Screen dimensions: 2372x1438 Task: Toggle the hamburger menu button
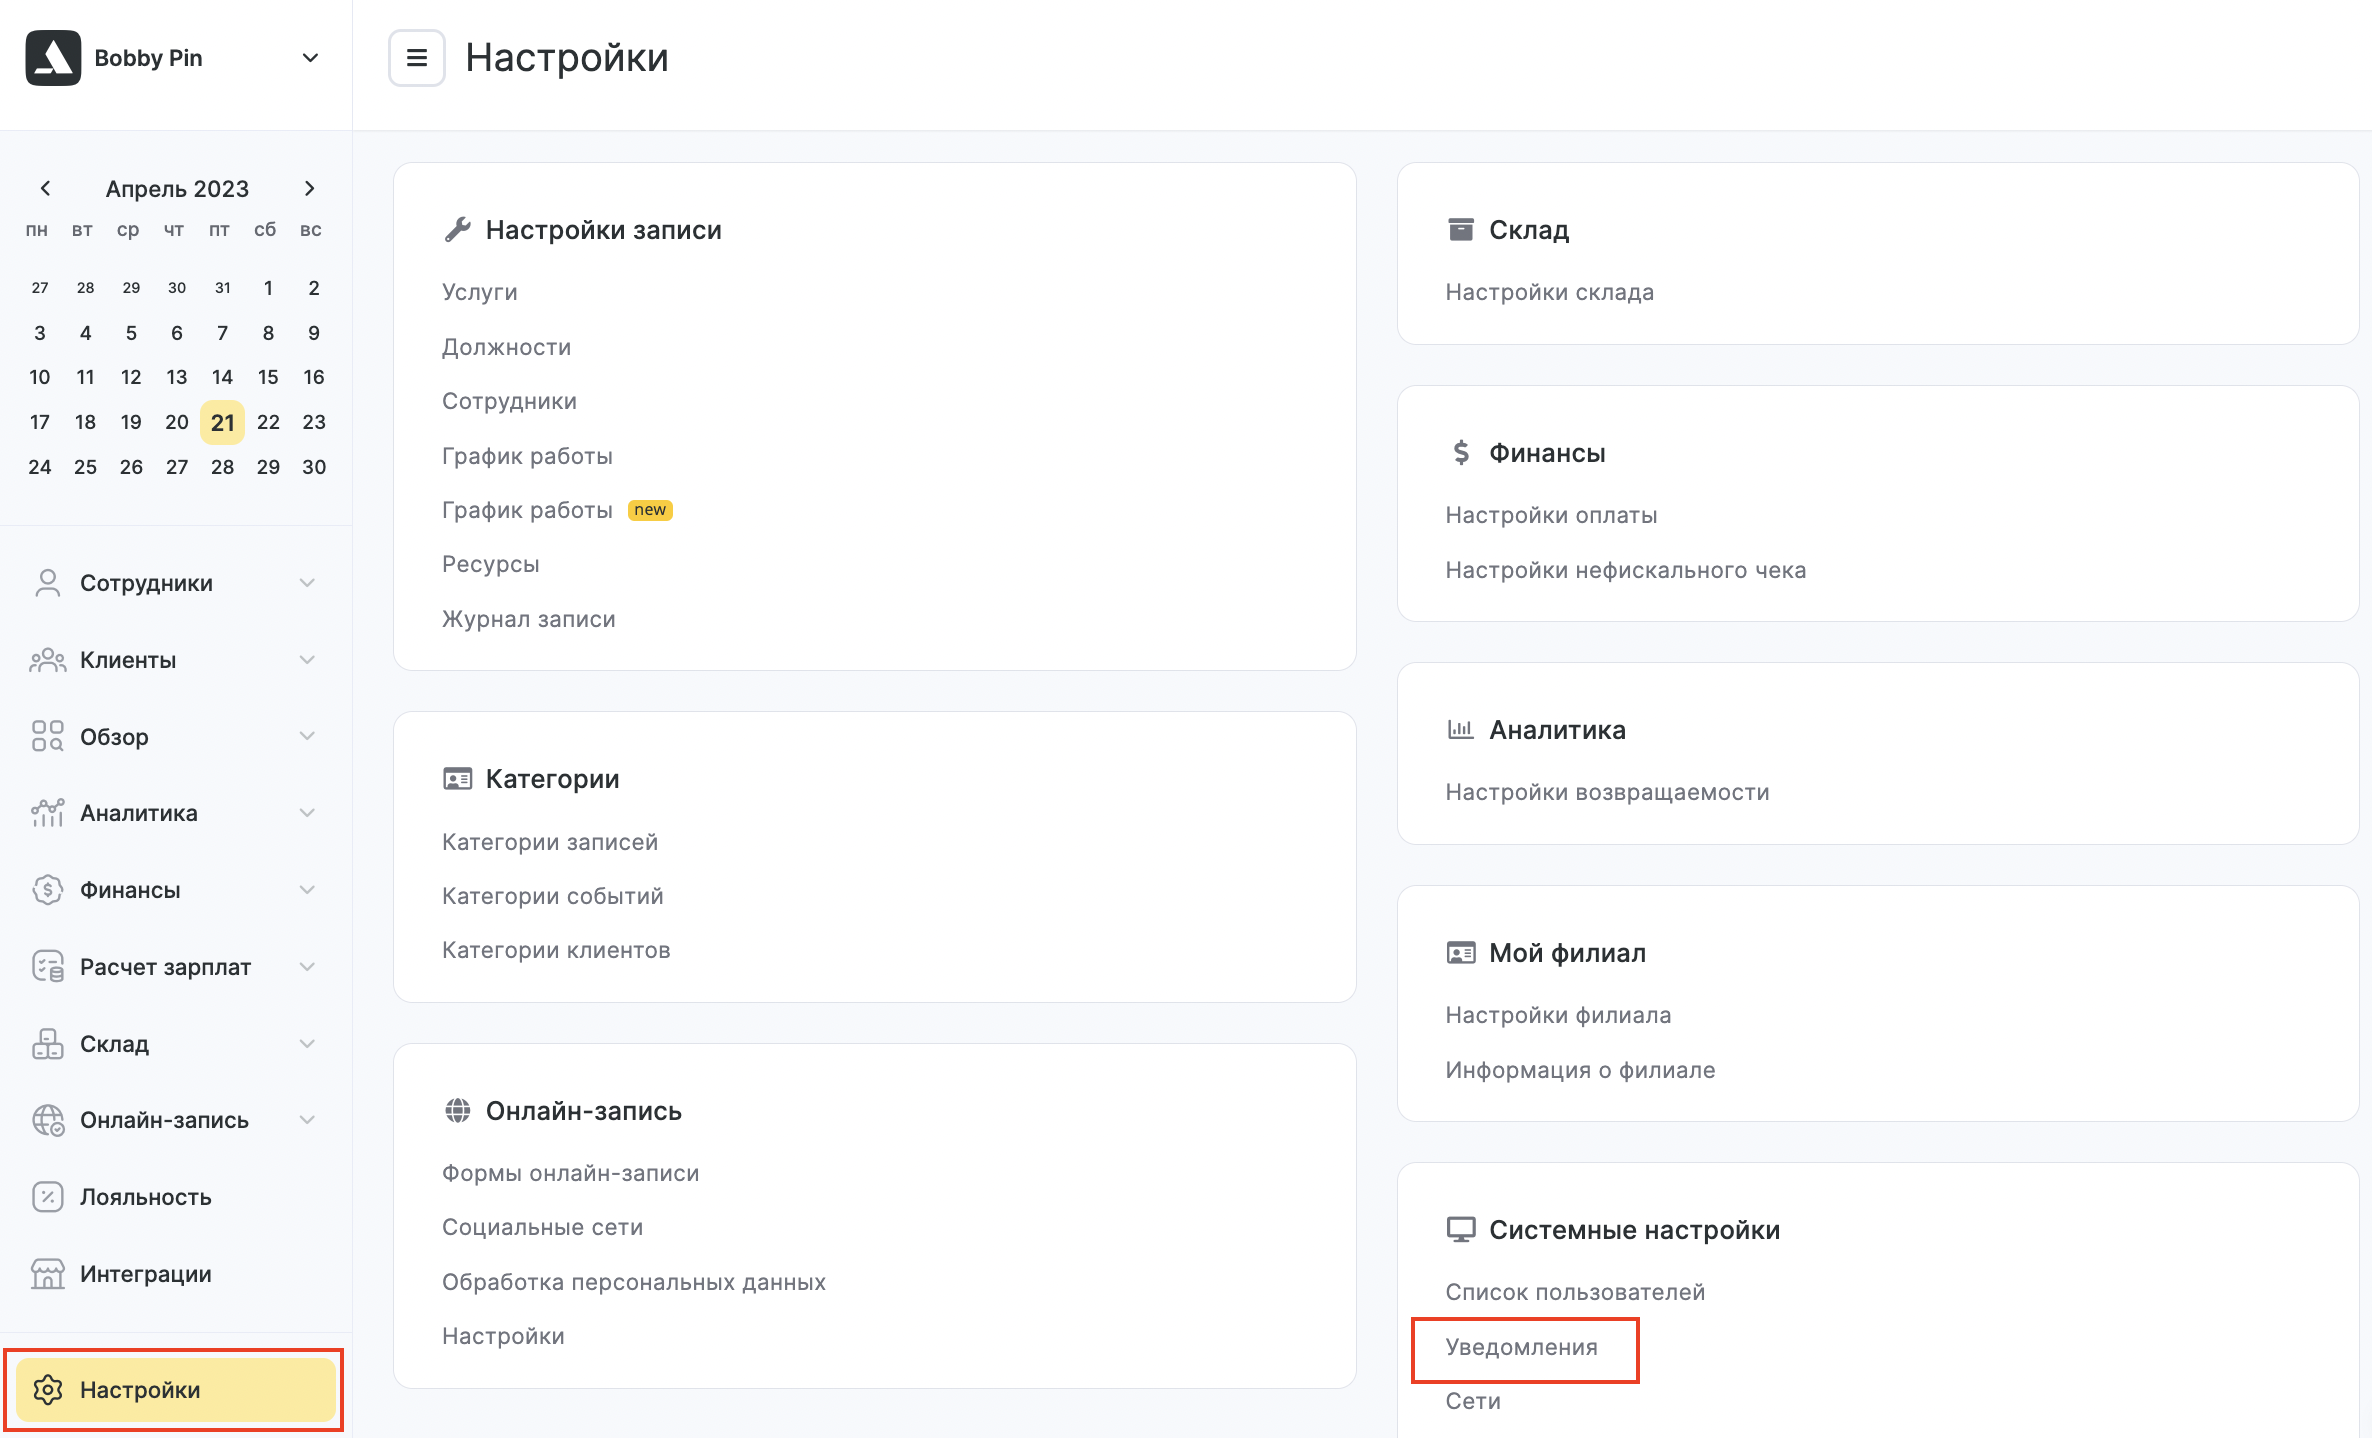(x=417, y=58)
